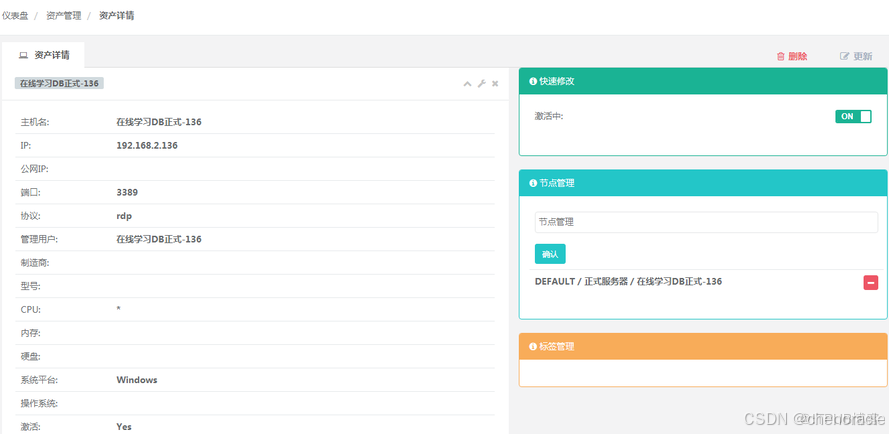
Task: Click the 节点管理 input field
Action: click(x=706, y=222)
